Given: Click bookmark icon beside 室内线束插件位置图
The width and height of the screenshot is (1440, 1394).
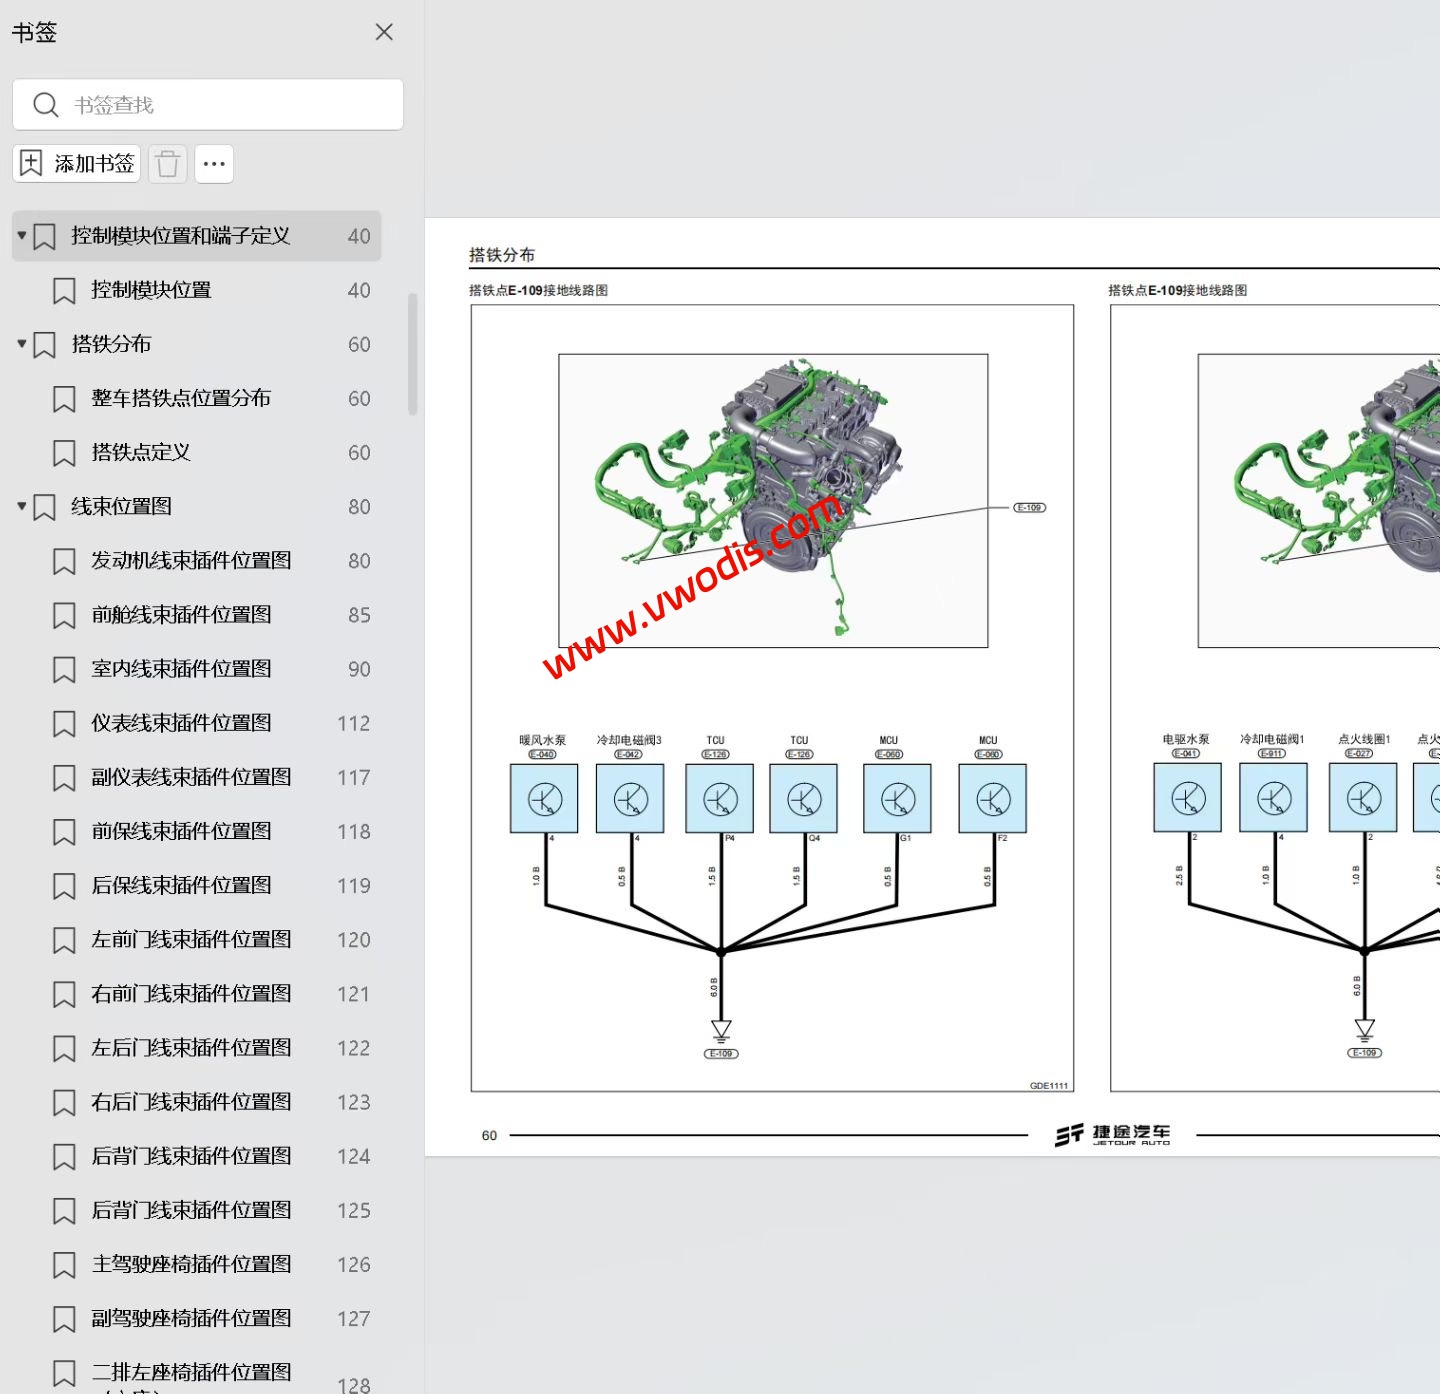Looking at the screenshot, I should 64,670.
